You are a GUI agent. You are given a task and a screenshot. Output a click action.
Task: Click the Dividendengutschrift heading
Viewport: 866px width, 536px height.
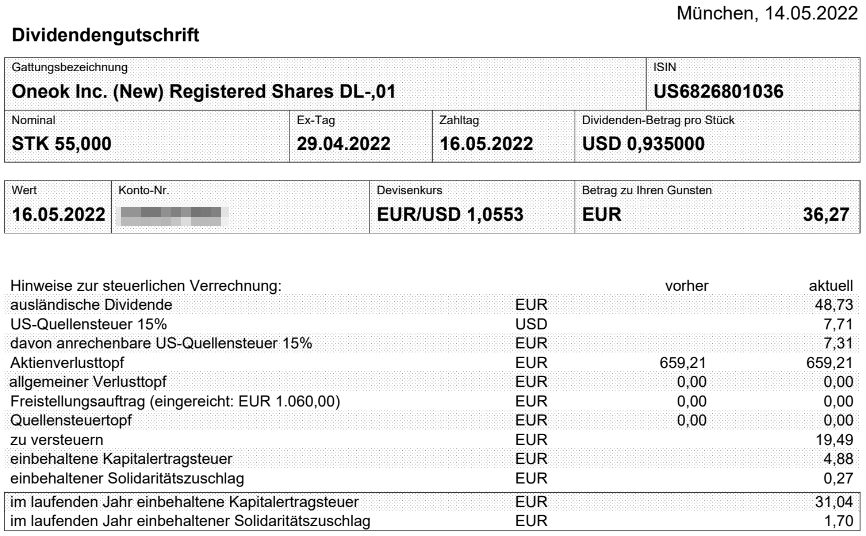(x=105, y=36)
